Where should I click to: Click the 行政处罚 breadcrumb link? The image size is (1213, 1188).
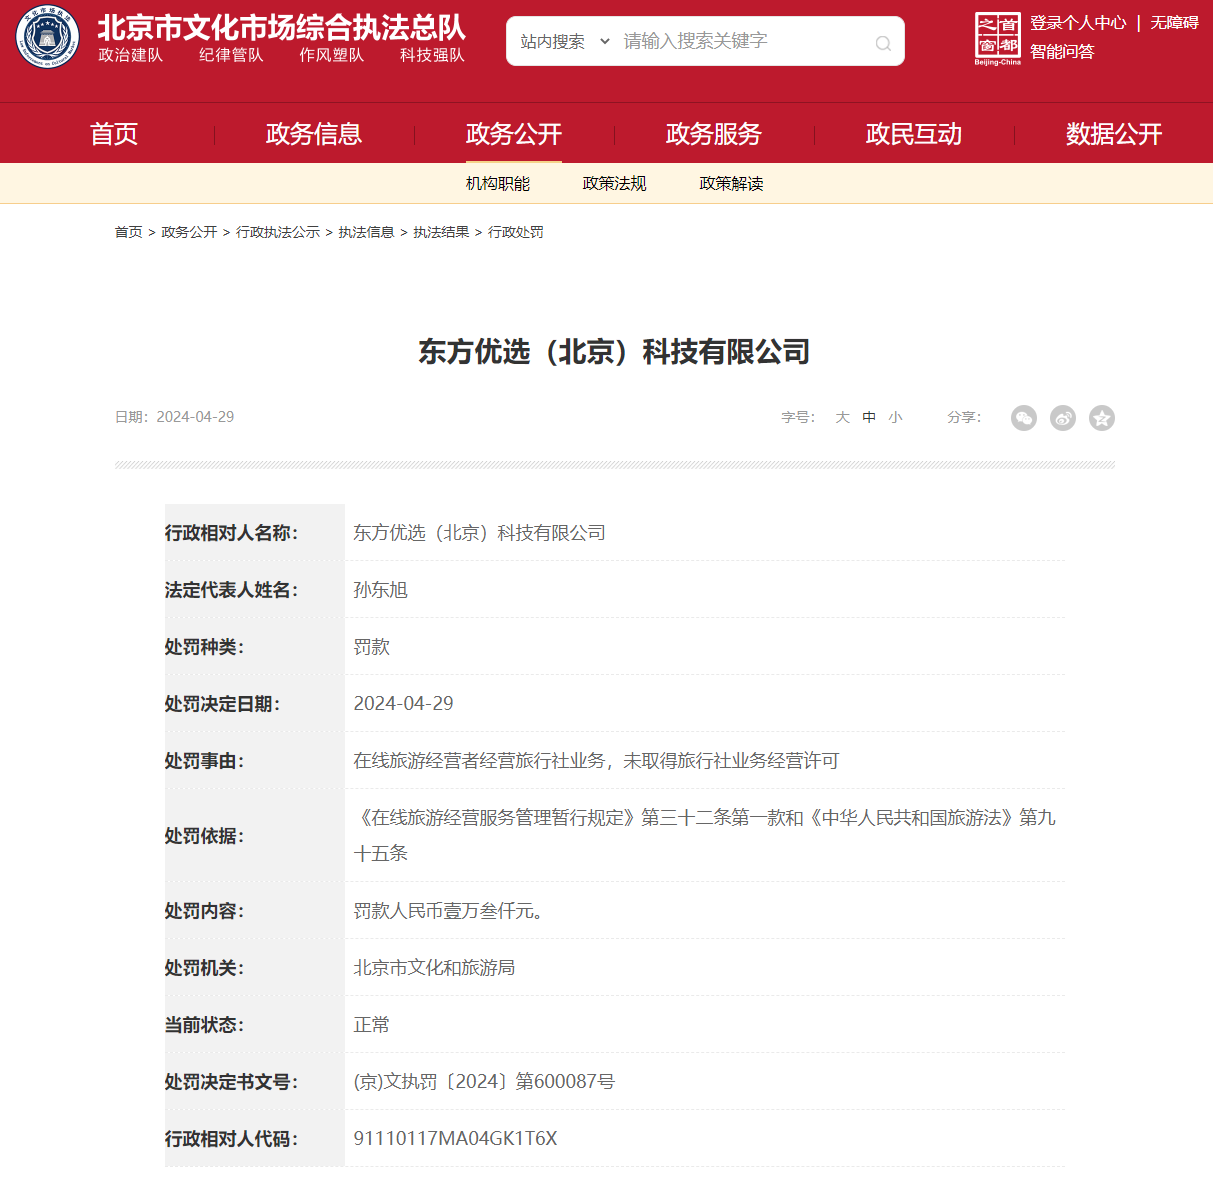tap(516, 232)
